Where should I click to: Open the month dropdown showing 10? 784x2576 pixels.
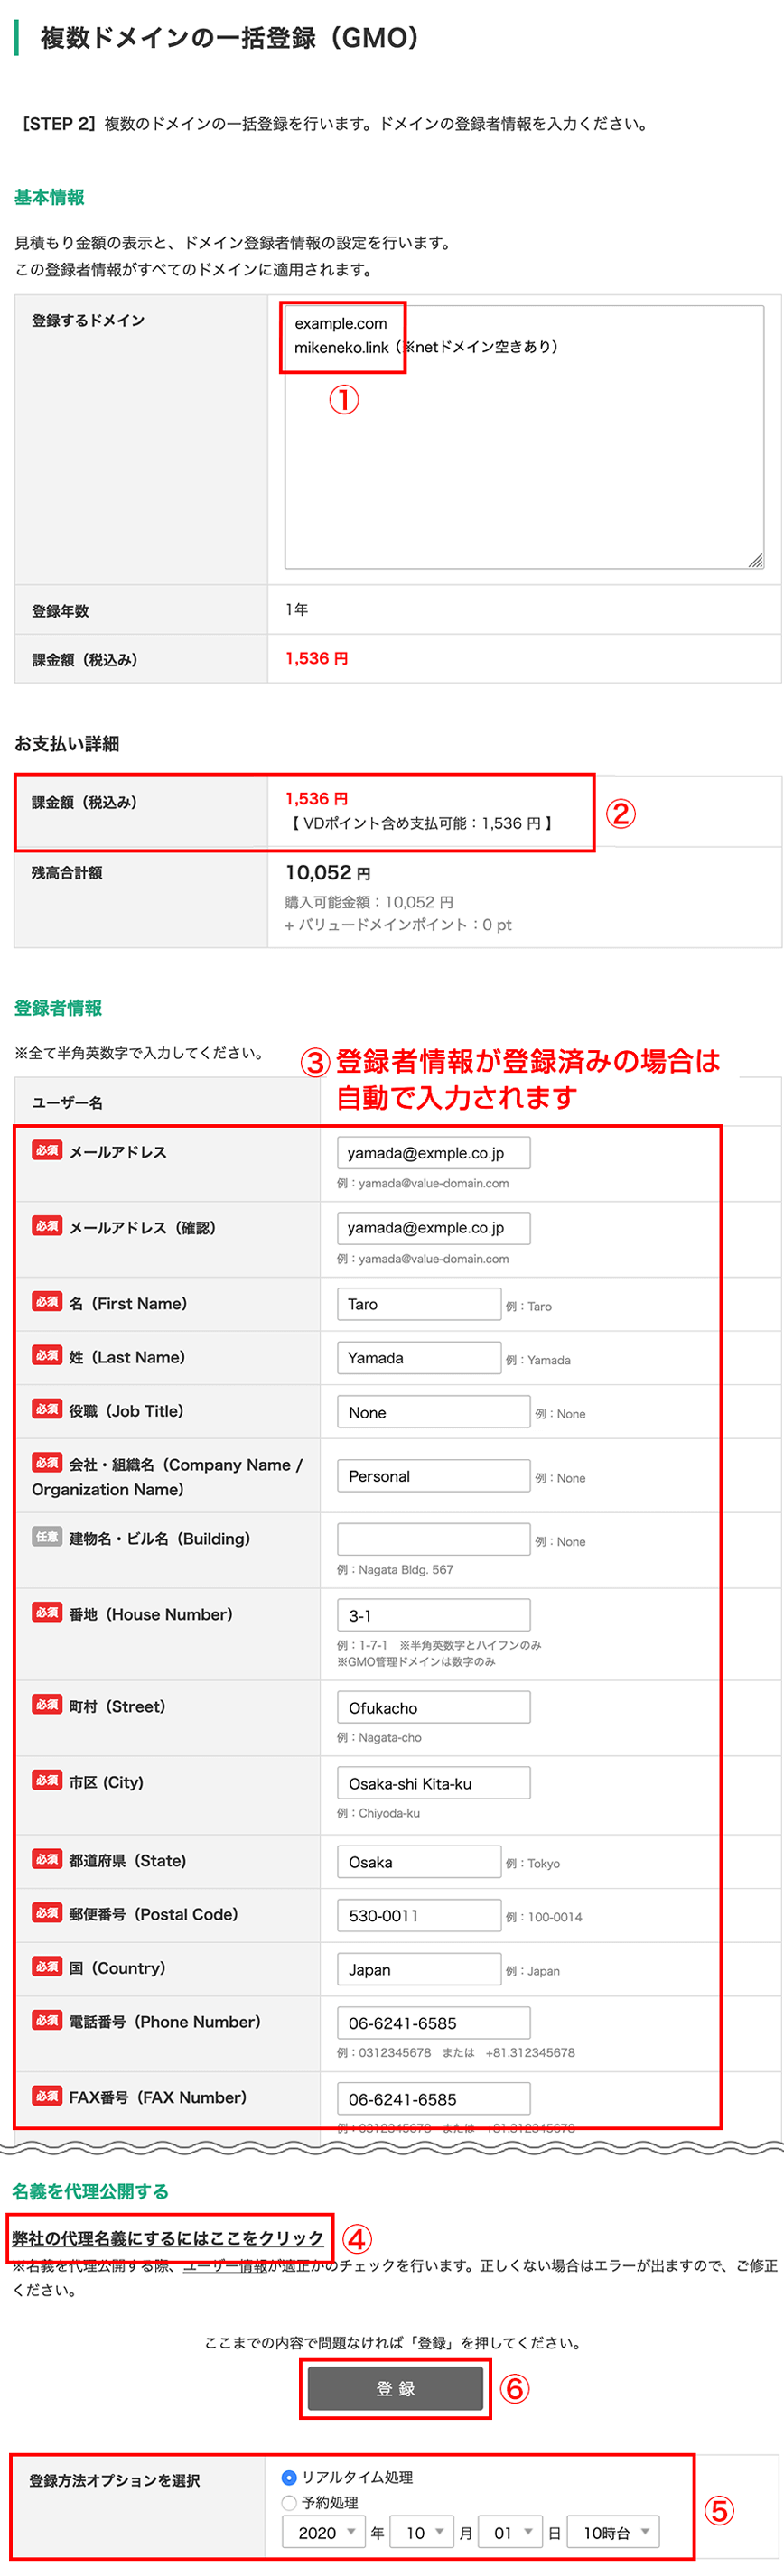422,2533
